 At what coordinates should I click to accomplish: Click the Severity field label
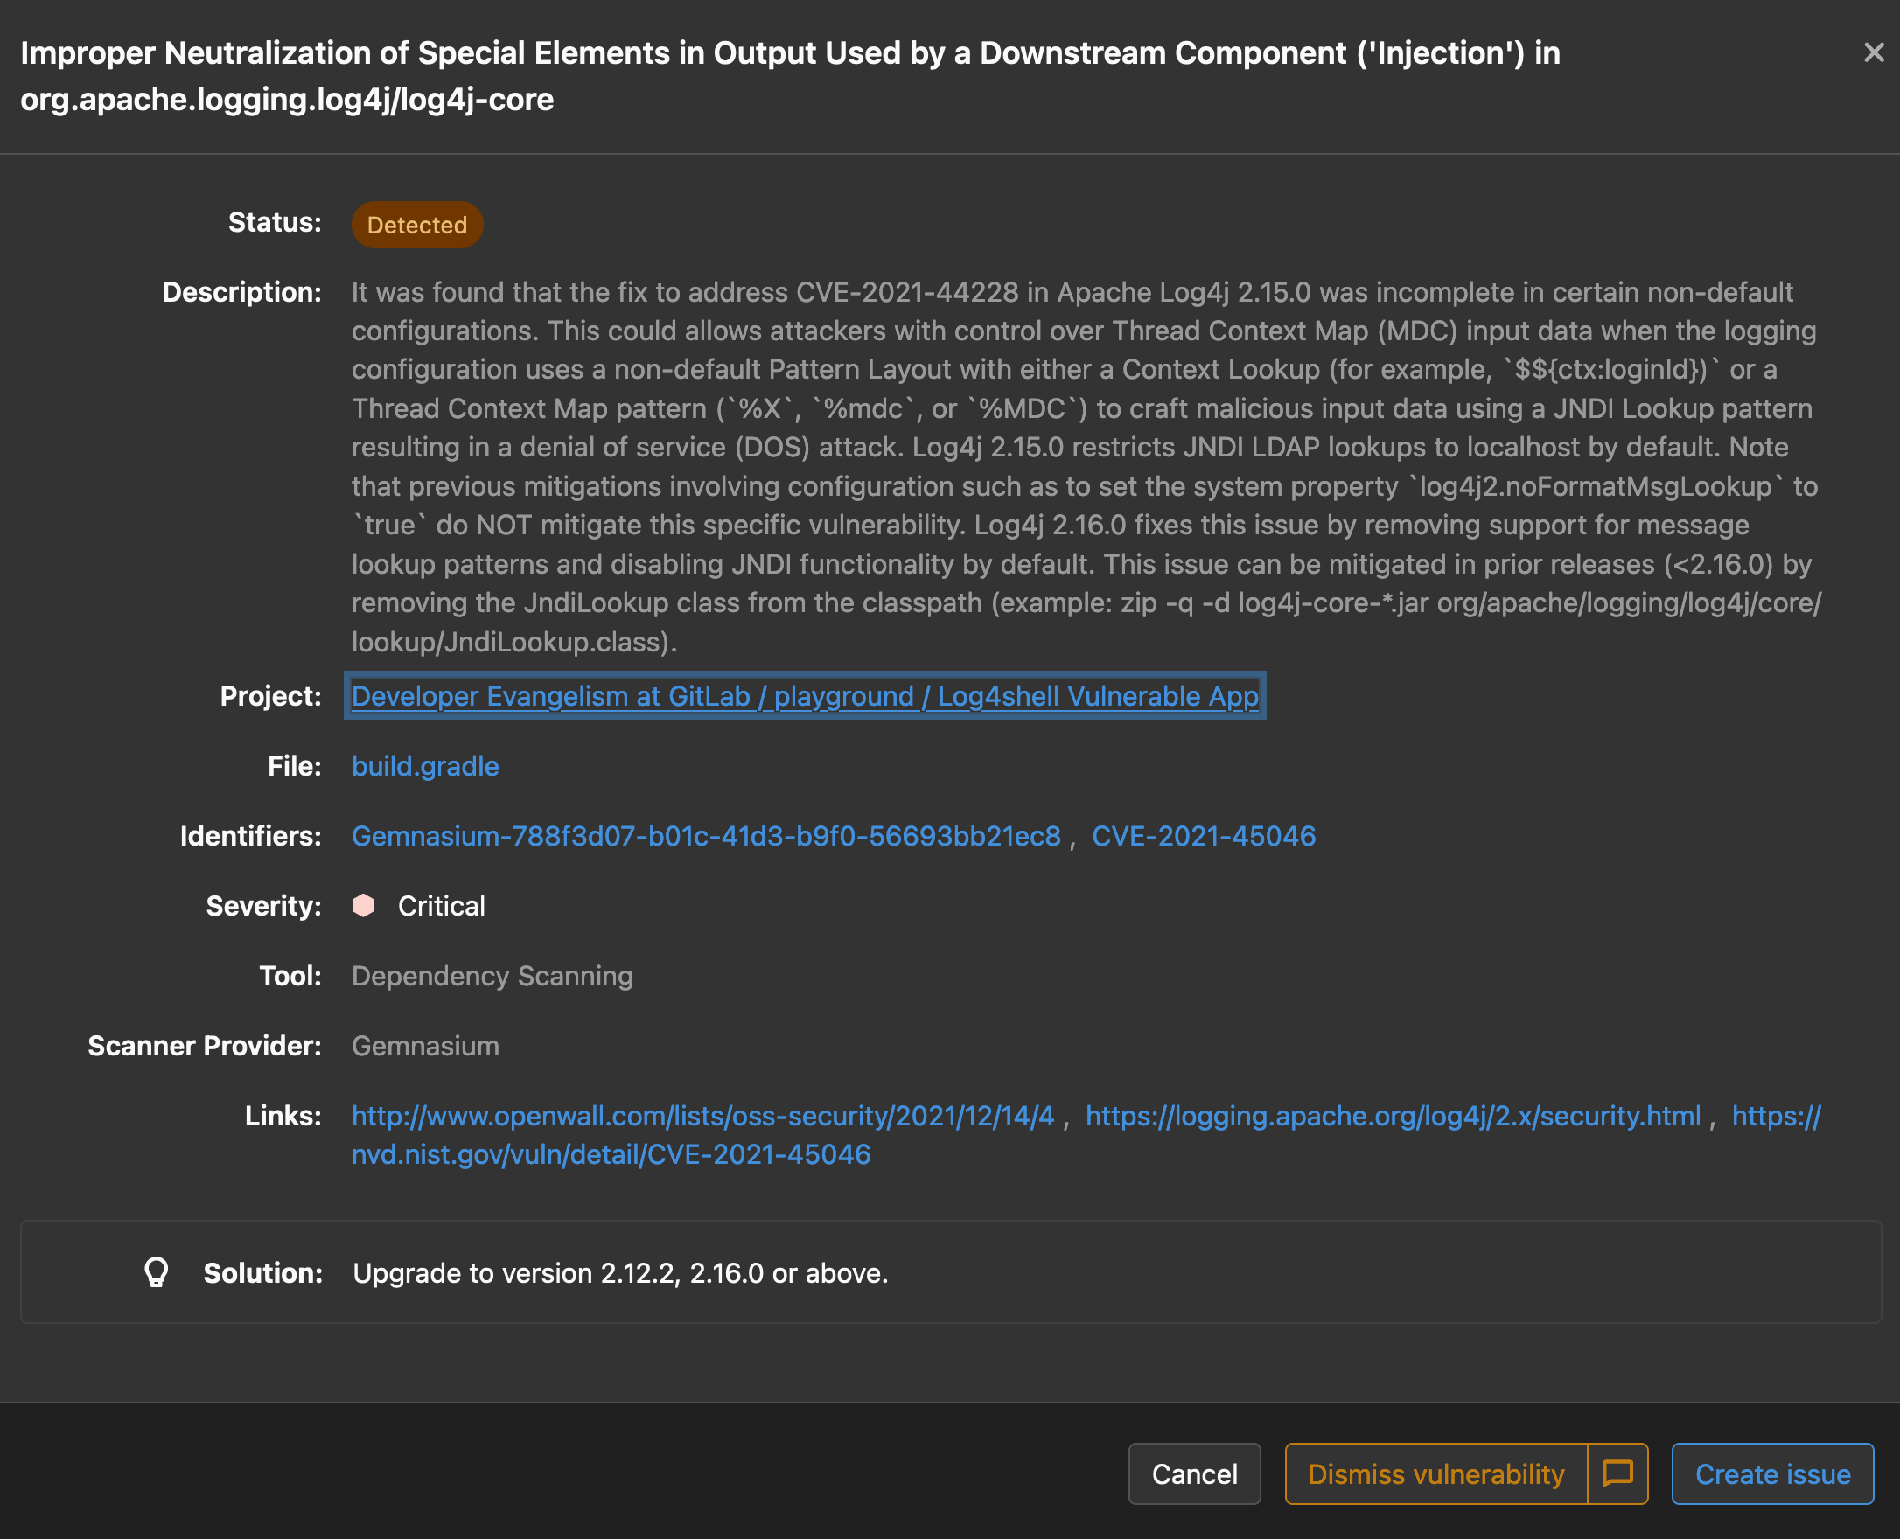(x=262, y=905)
